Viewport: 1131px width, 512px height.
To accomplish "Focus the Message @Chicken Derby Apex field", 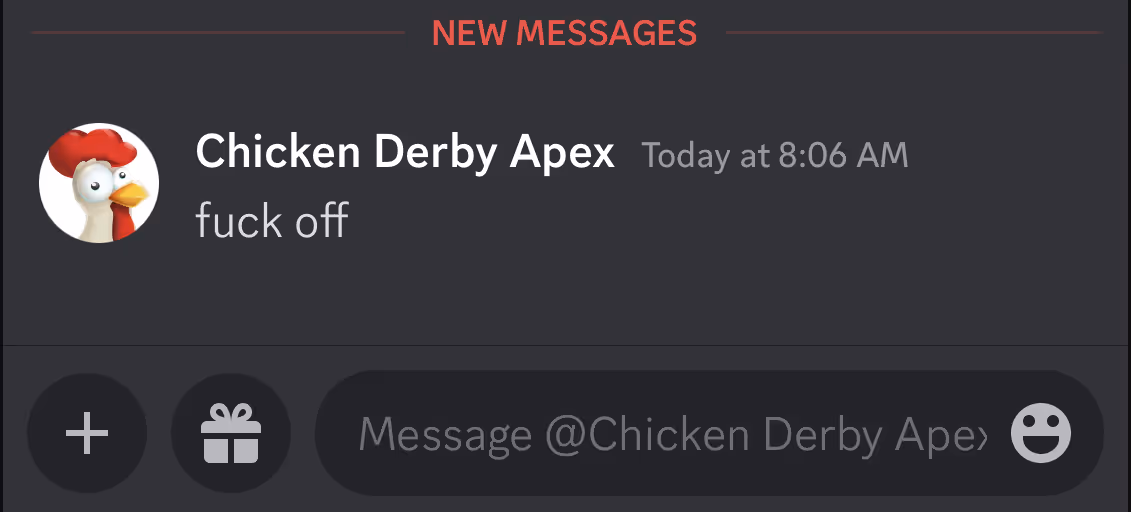I will click(672, 433).
